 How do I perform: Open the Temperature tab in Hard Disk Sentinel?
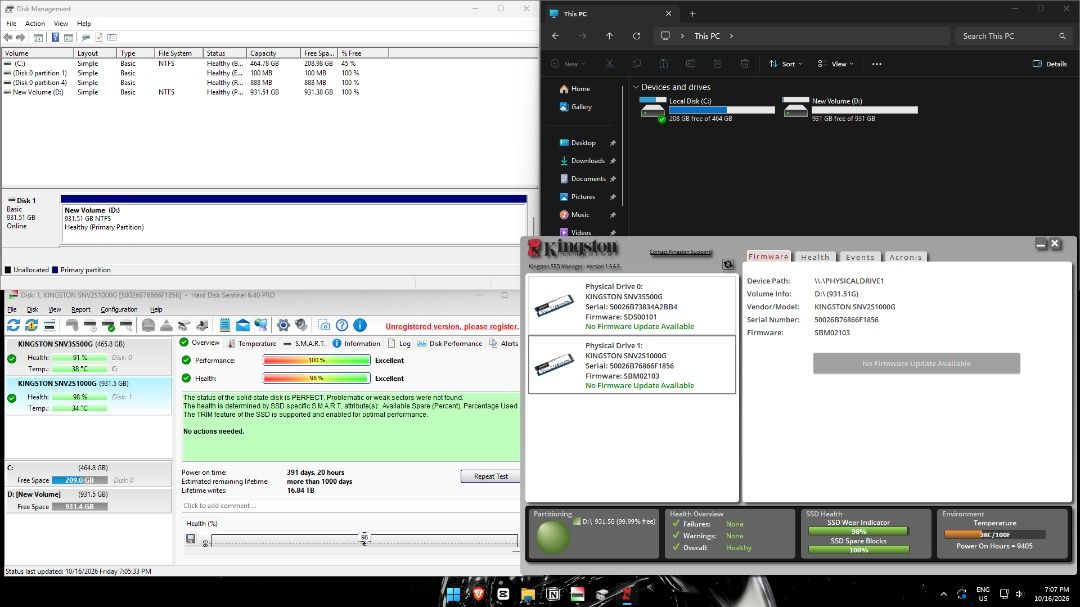click(251, 343)
